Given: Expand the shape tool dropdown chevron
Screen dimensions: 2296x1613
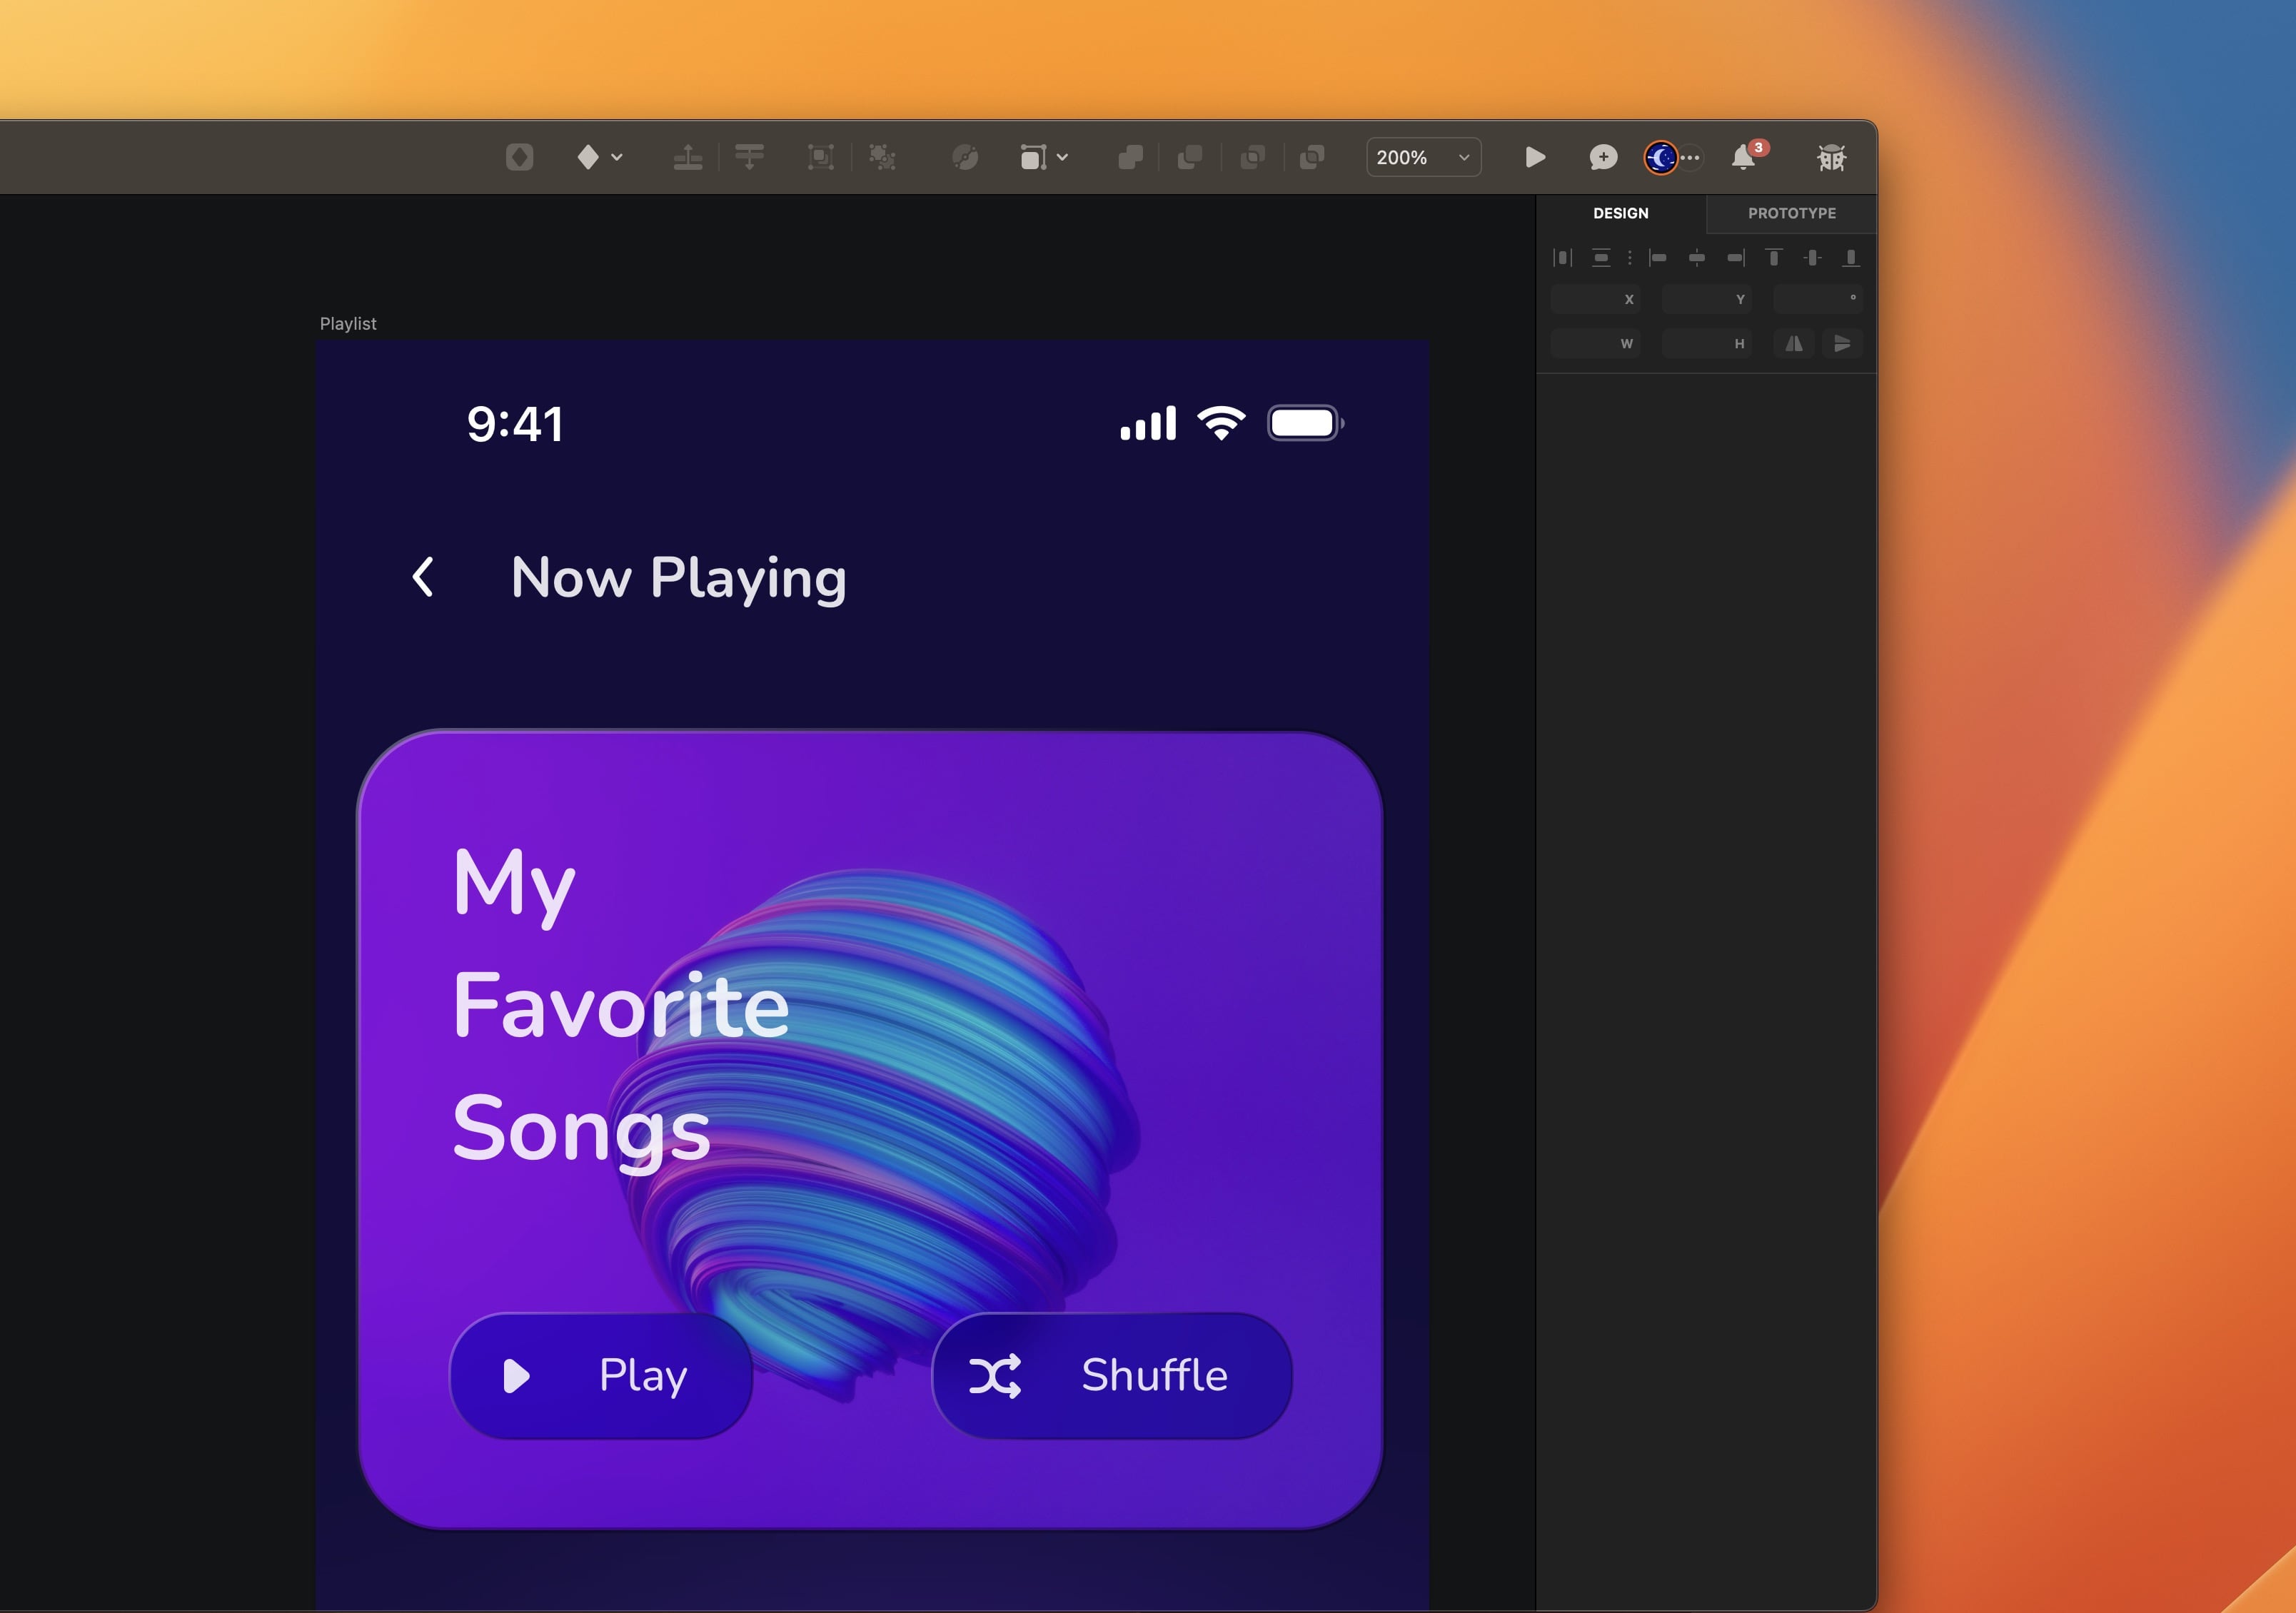Looking at the screenshot, I should (616, 158).
